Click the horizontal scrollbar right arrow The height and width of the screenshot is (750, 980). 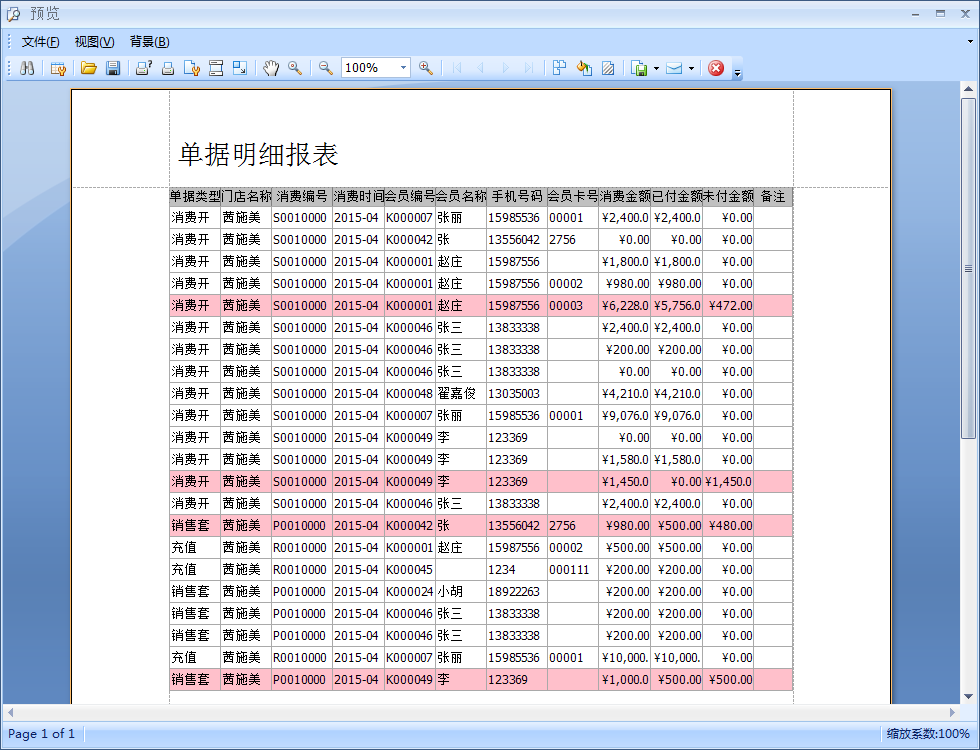[952, 712]
